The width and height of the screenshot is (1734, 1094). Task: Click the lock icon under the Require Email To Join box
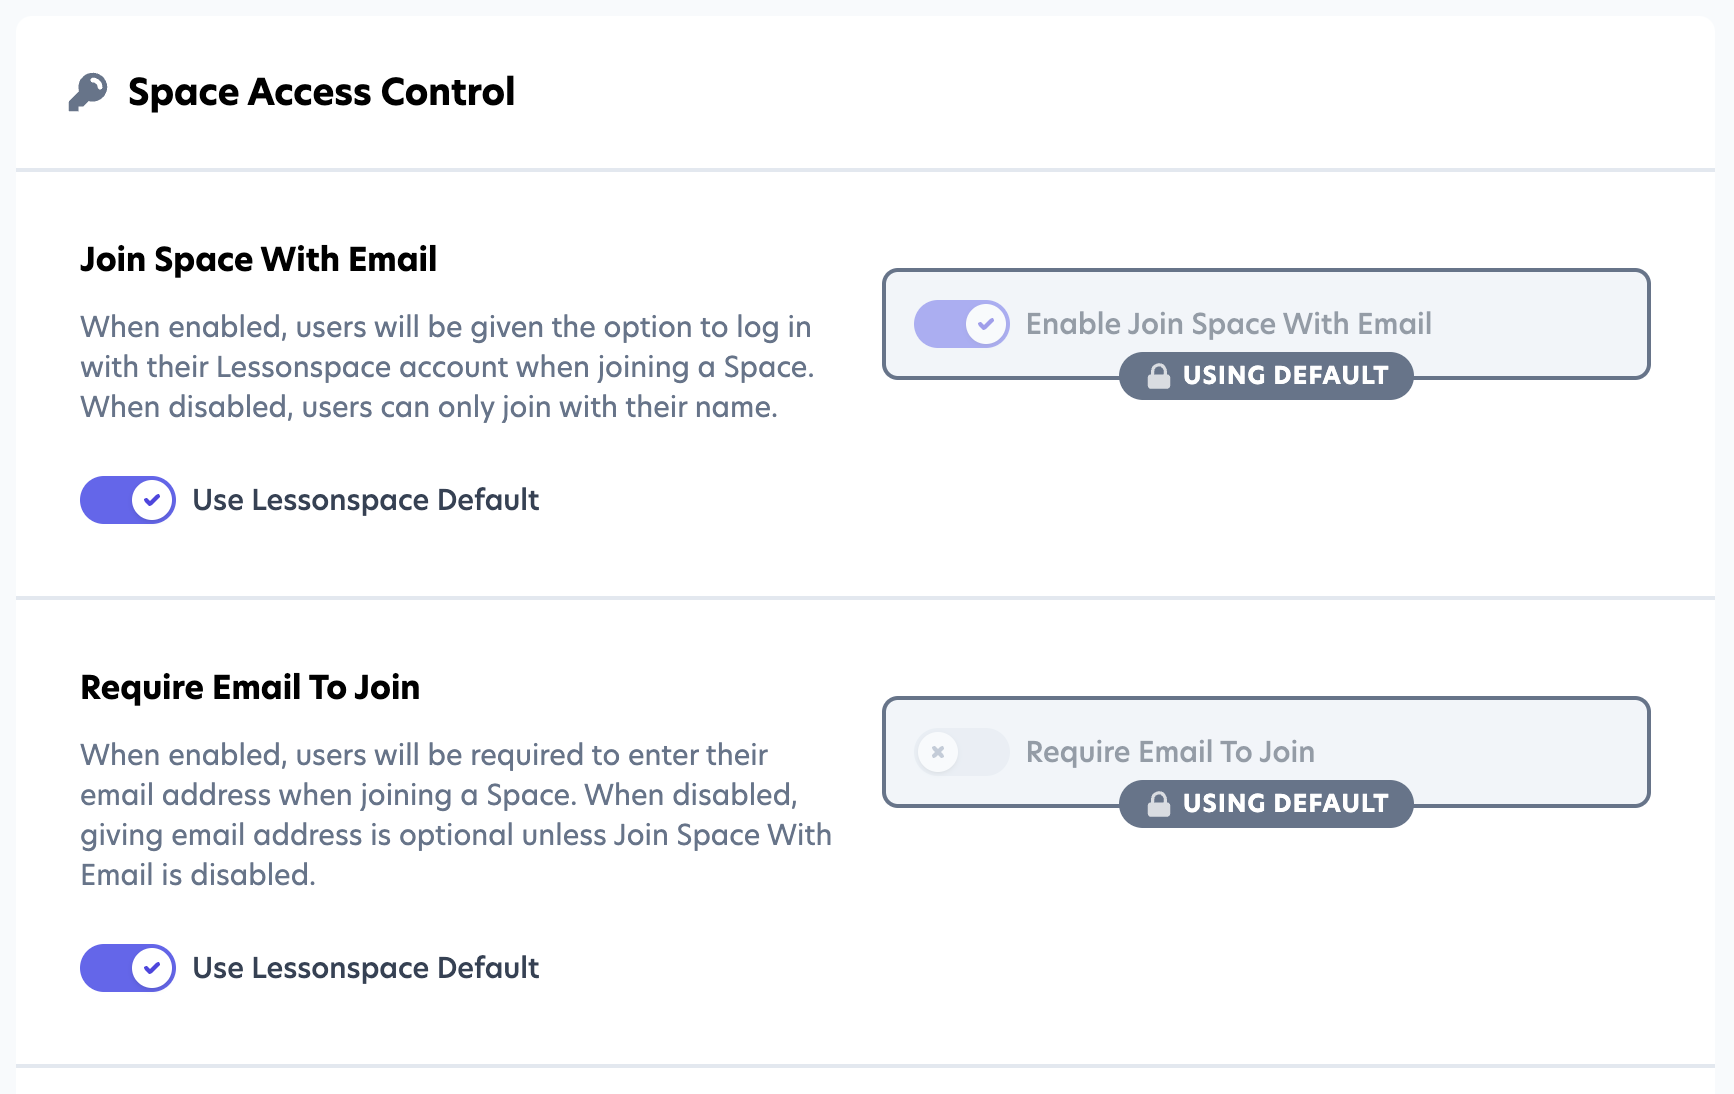pos(1158,804)
